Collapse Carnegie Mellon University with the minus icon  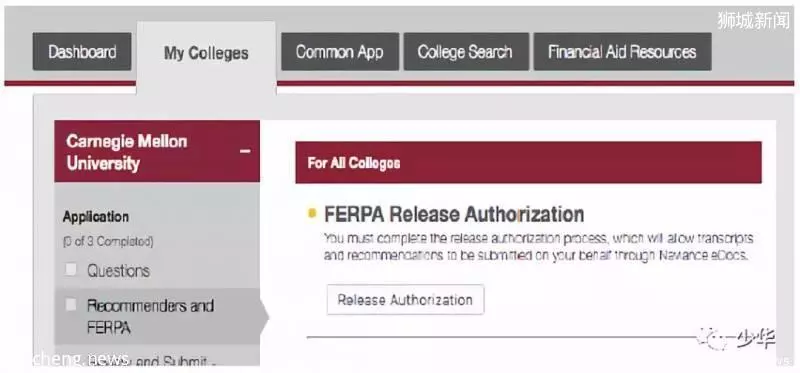245,152
